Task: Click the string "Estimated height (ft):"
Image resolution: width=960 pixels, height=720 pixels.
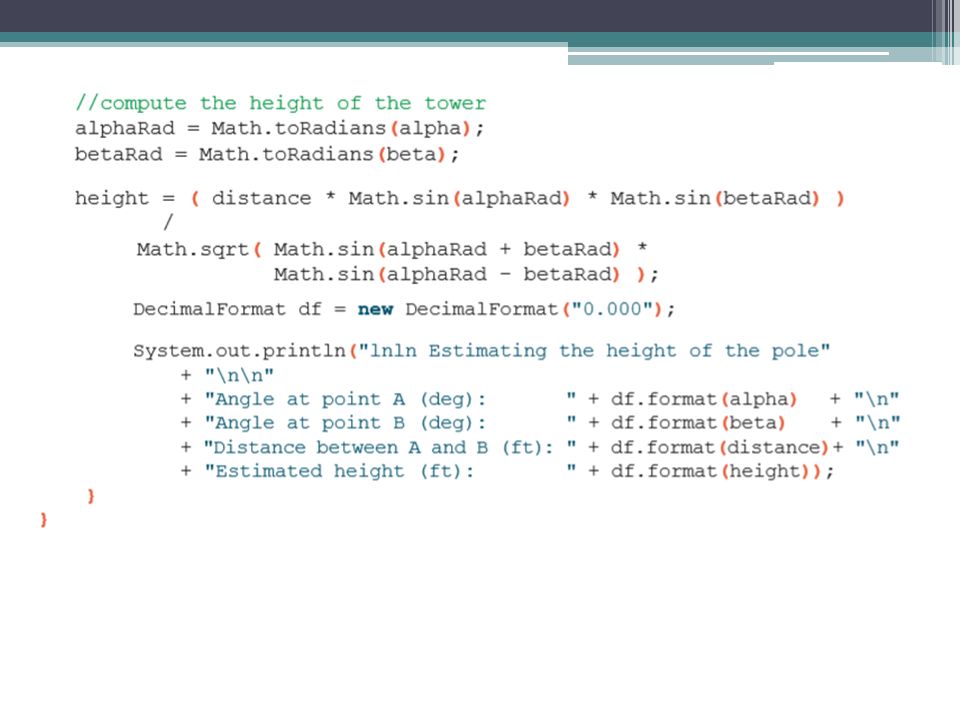Action: tap(391, 471)
